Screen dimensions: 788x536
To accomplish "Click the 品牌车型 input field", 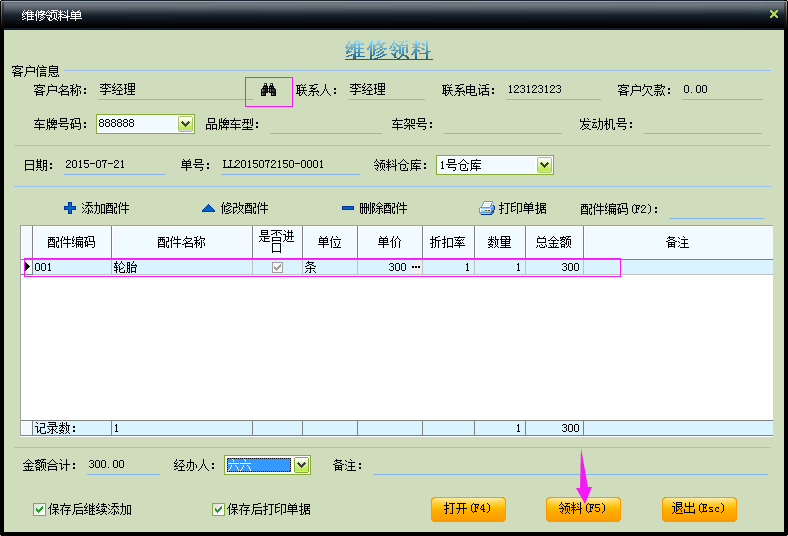I will pos(326,124).
